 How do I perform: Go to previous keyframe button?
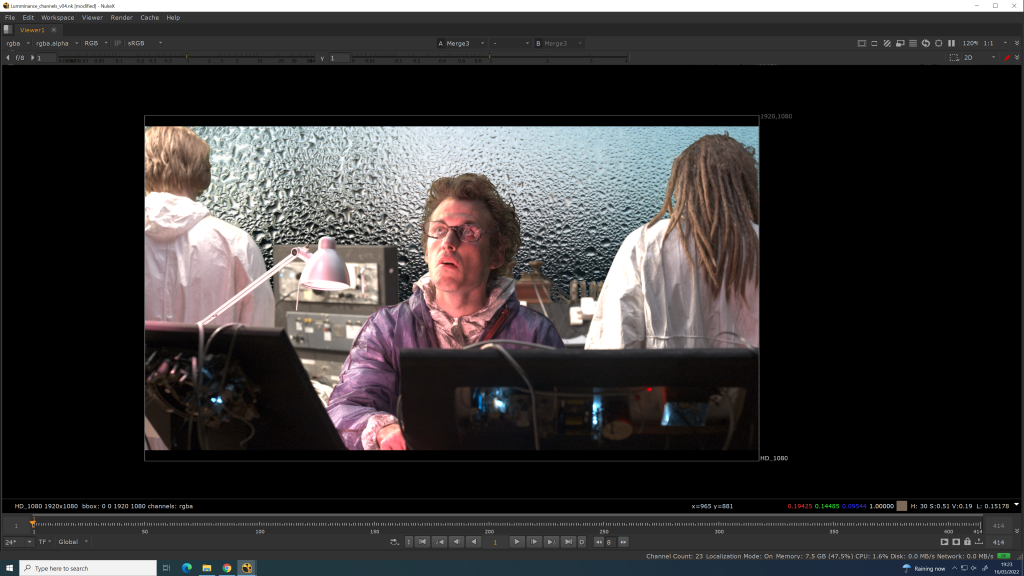440,542
